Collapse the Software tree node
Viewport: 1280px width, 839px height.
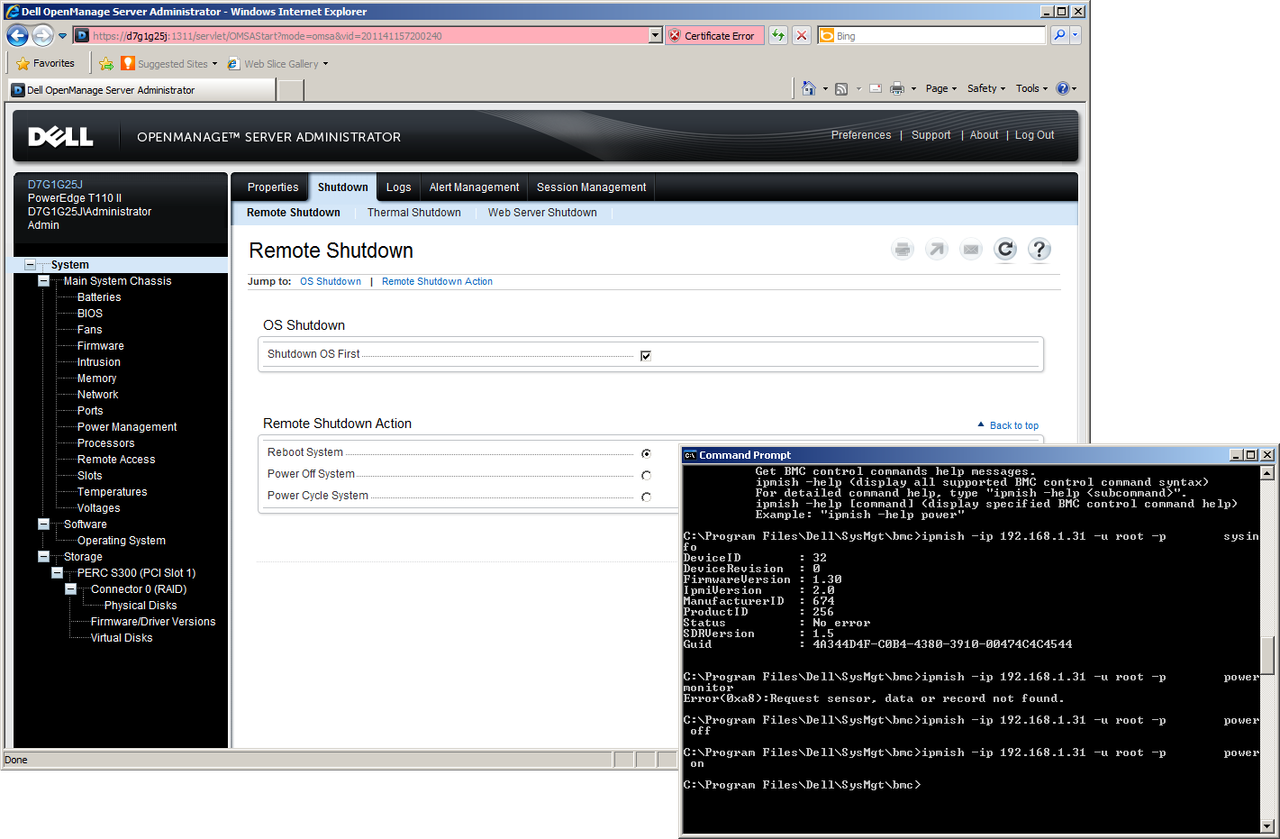(x=43, y=524)
